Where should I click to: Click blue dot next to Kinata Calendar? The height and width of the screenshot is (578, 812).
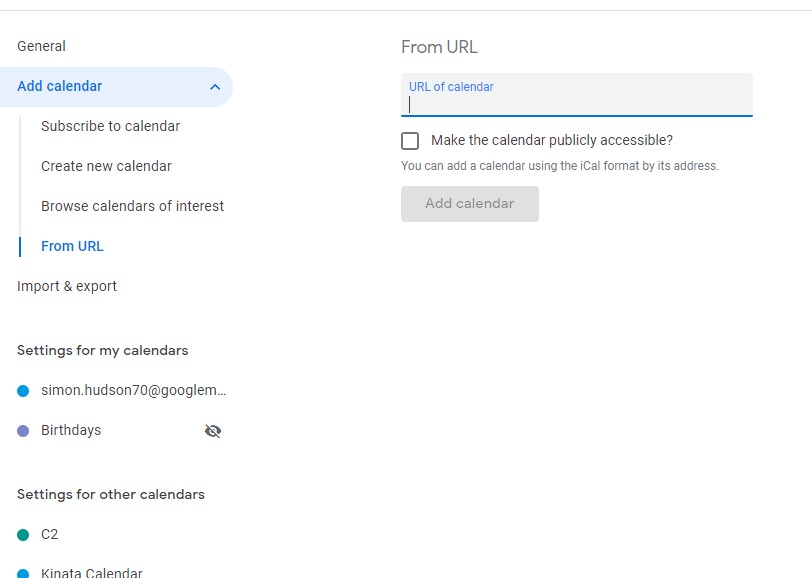pyautogui.click(x=23, y=573)
